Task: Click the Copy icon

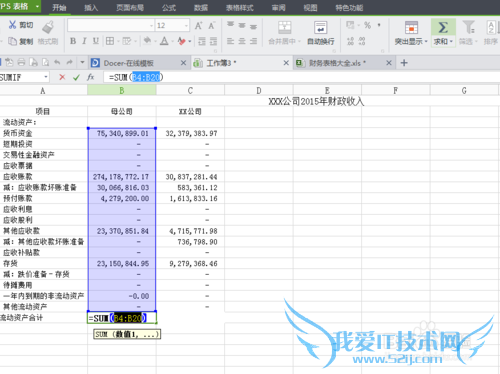Action: [x=12, y=41]
